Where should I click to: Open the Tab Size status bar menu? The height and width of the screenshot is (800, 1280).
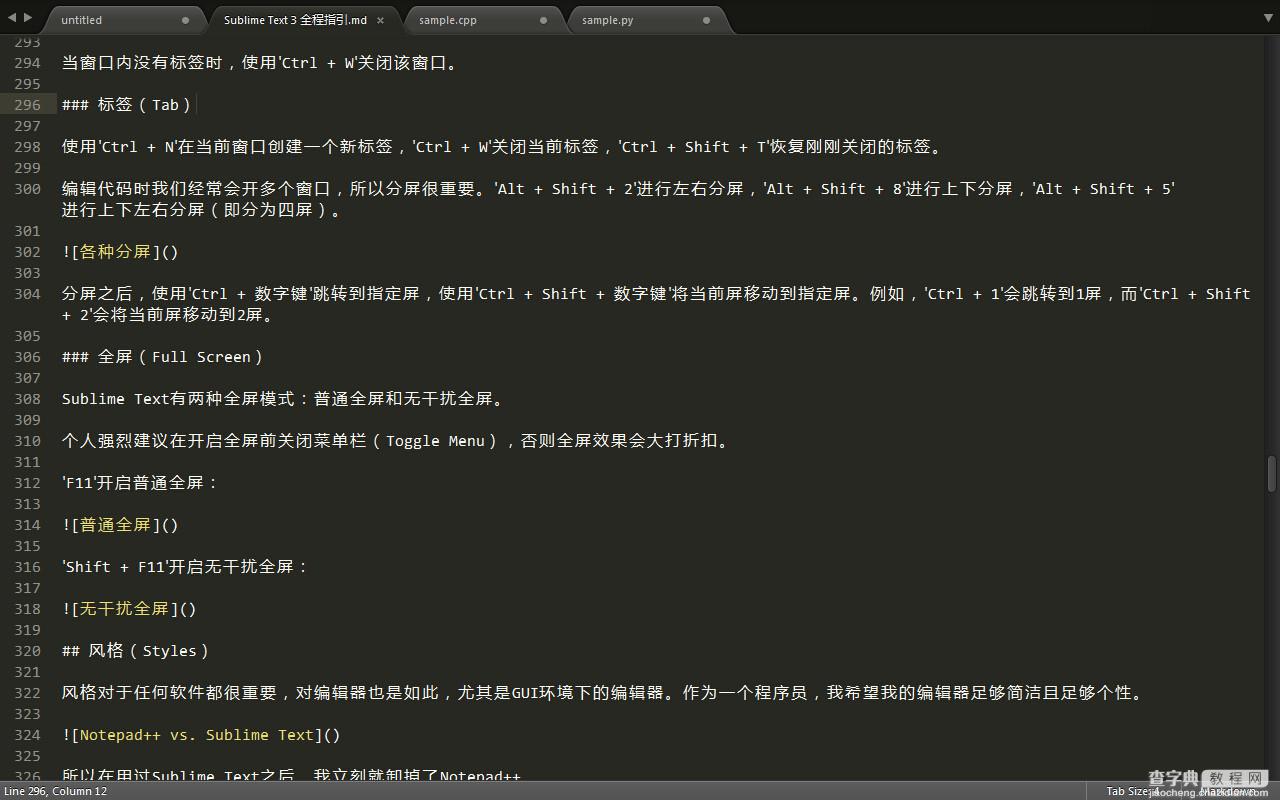pos(1132,791)
